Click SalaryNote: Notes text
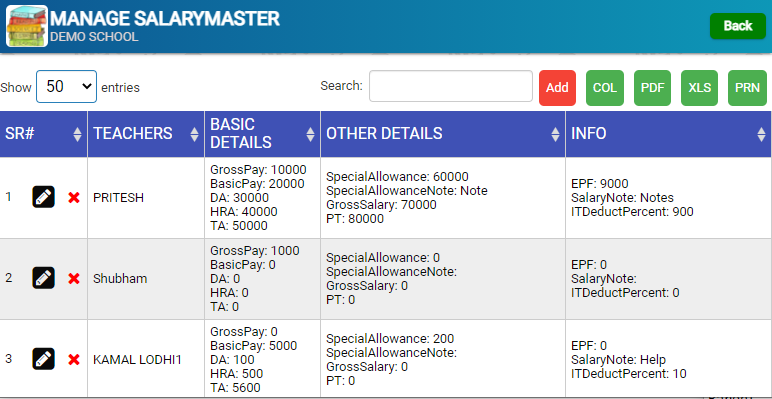This screenshot has width=772, height=399. (x=622, y=198)
